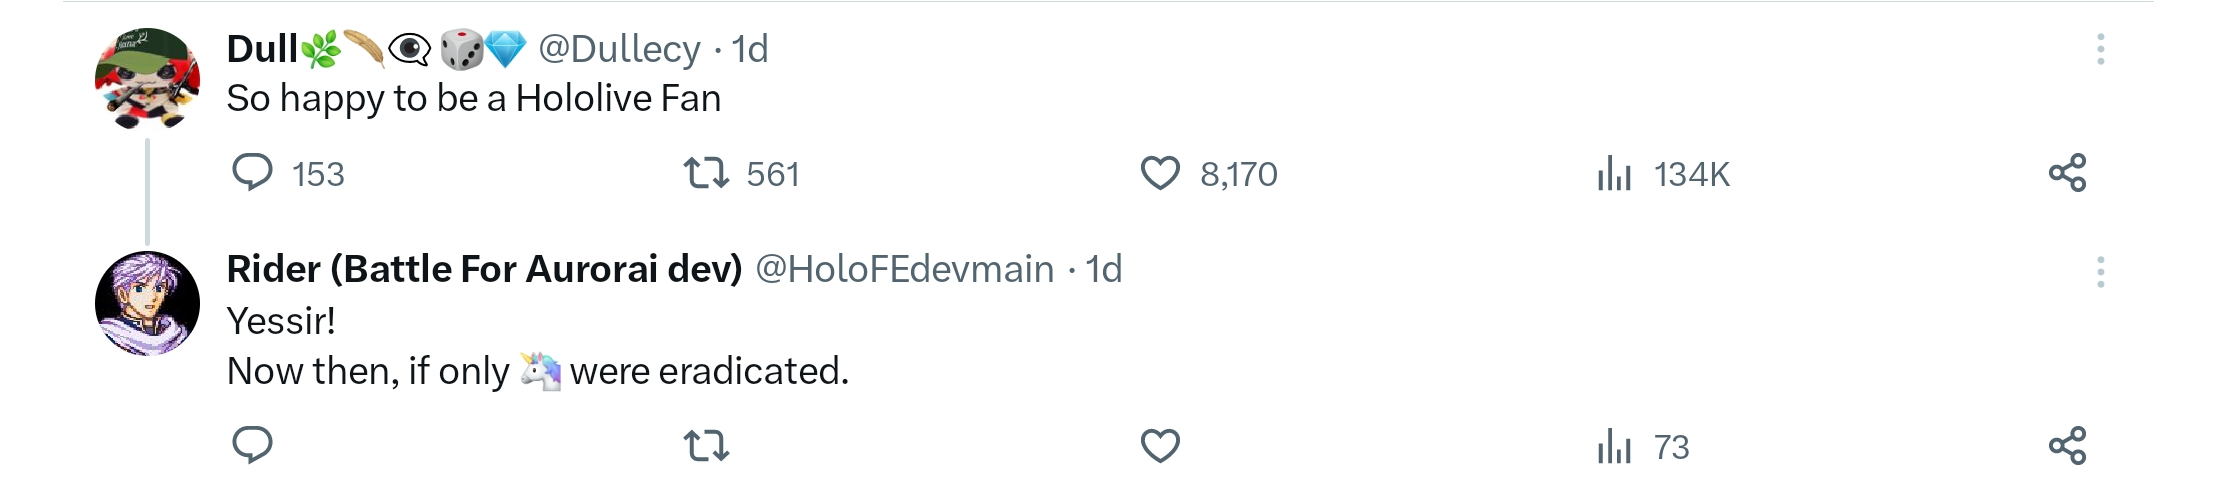
Task: Like Dull's tweet with 8,170 likes
Action: click(1160, 173)
